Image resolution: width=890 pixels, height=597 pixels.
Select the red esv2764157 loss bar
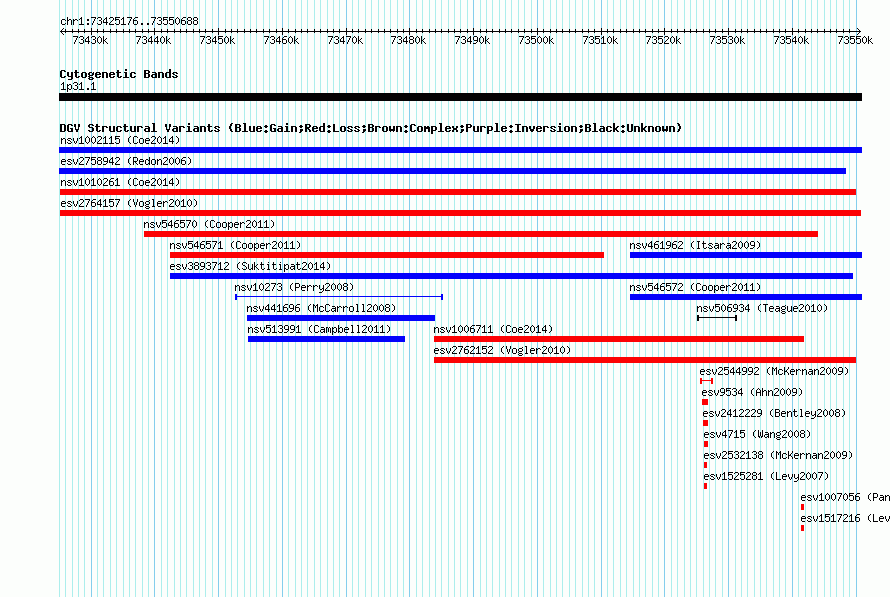coord(460,213)
